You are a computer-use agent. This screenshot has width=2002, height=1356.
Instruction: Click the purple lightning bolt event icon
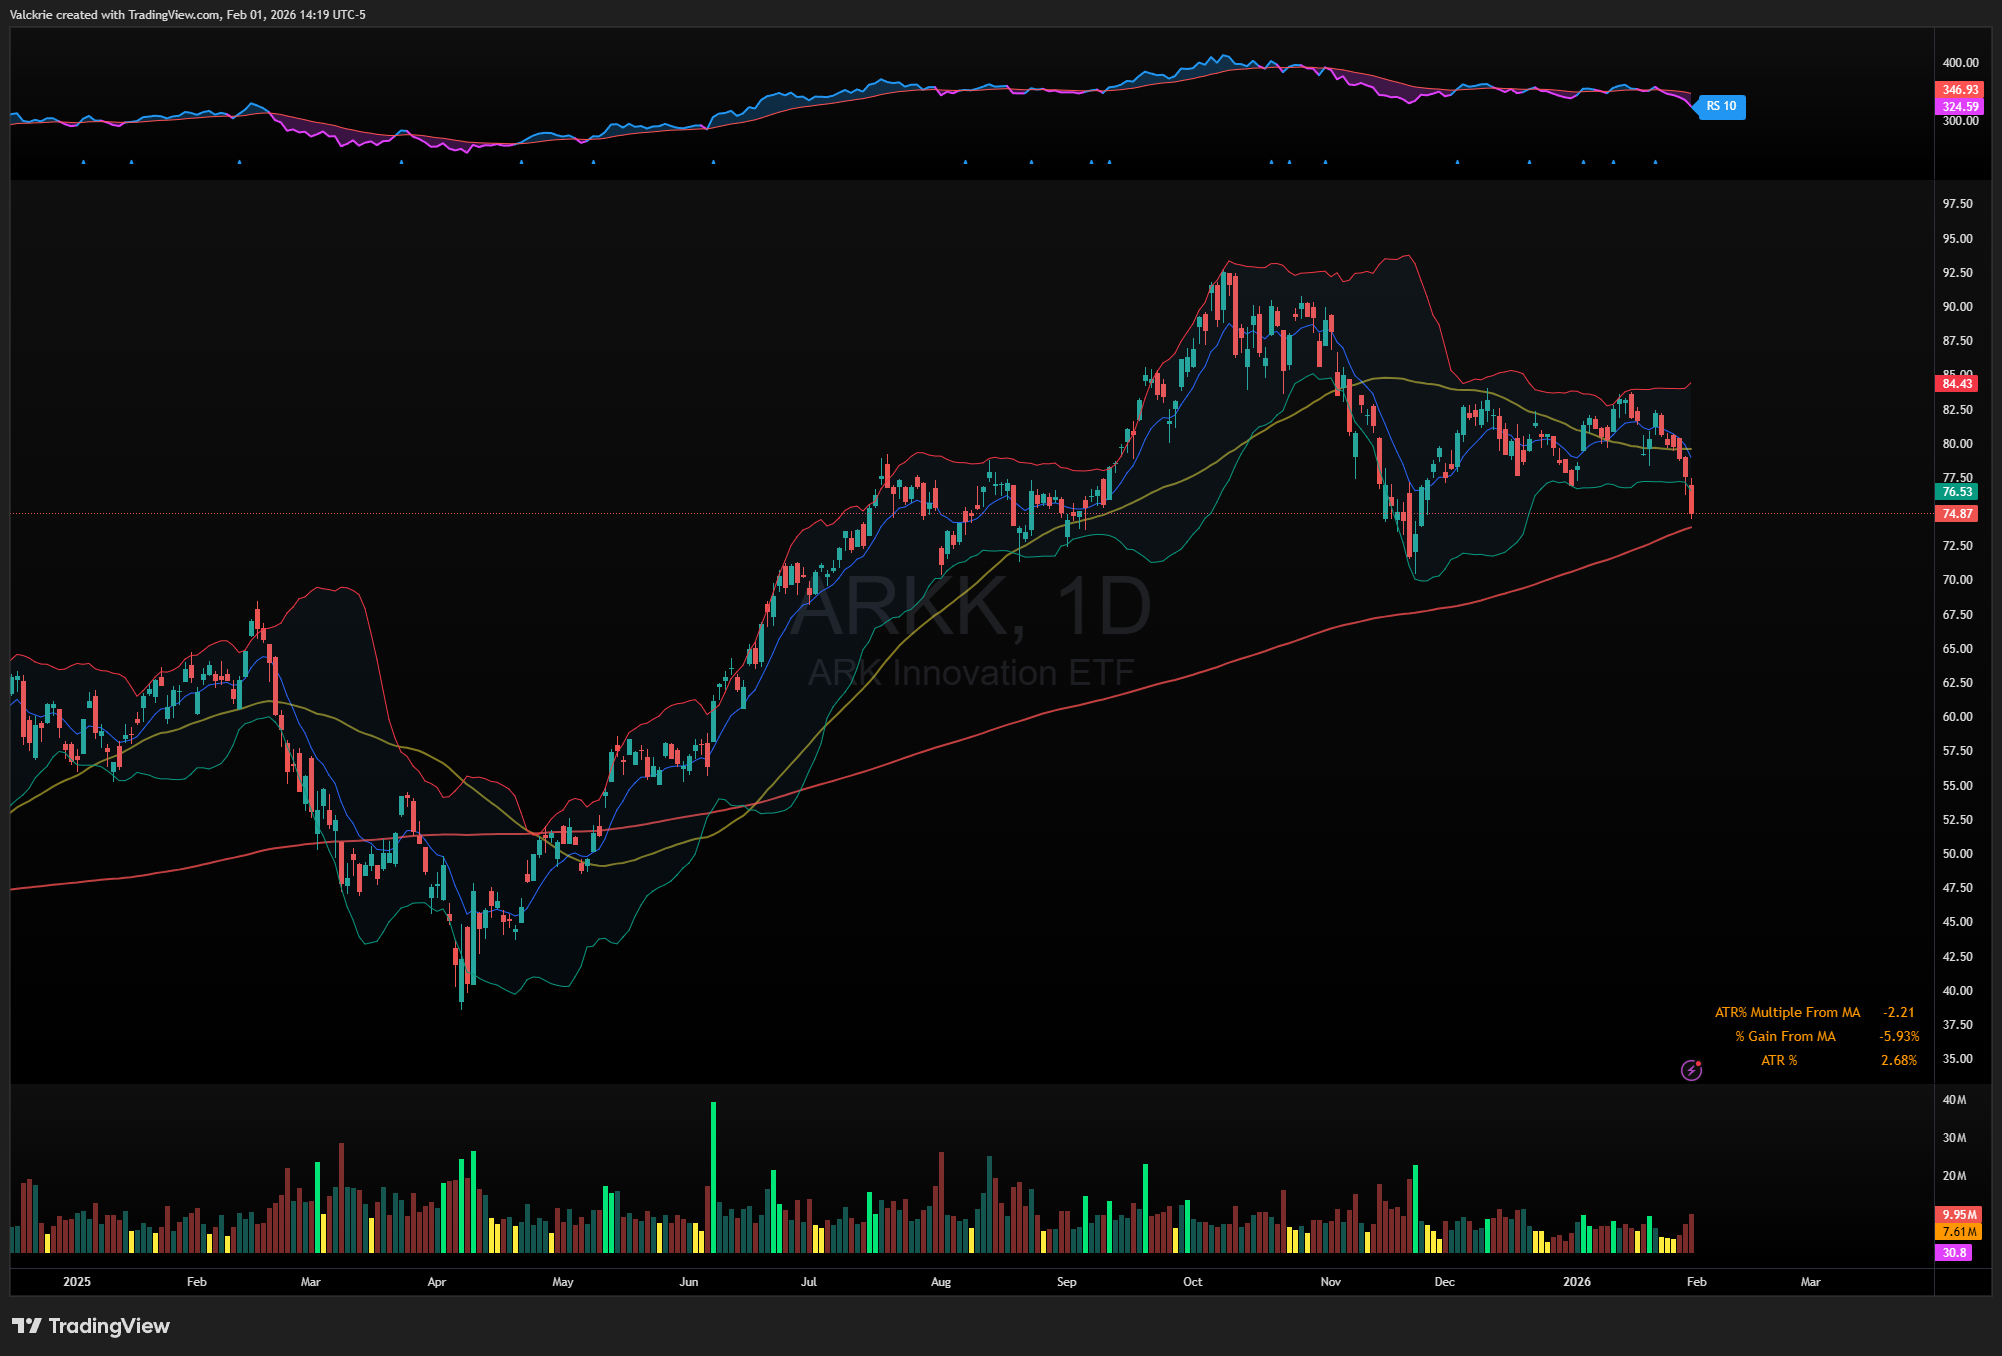point(1691,1071)
